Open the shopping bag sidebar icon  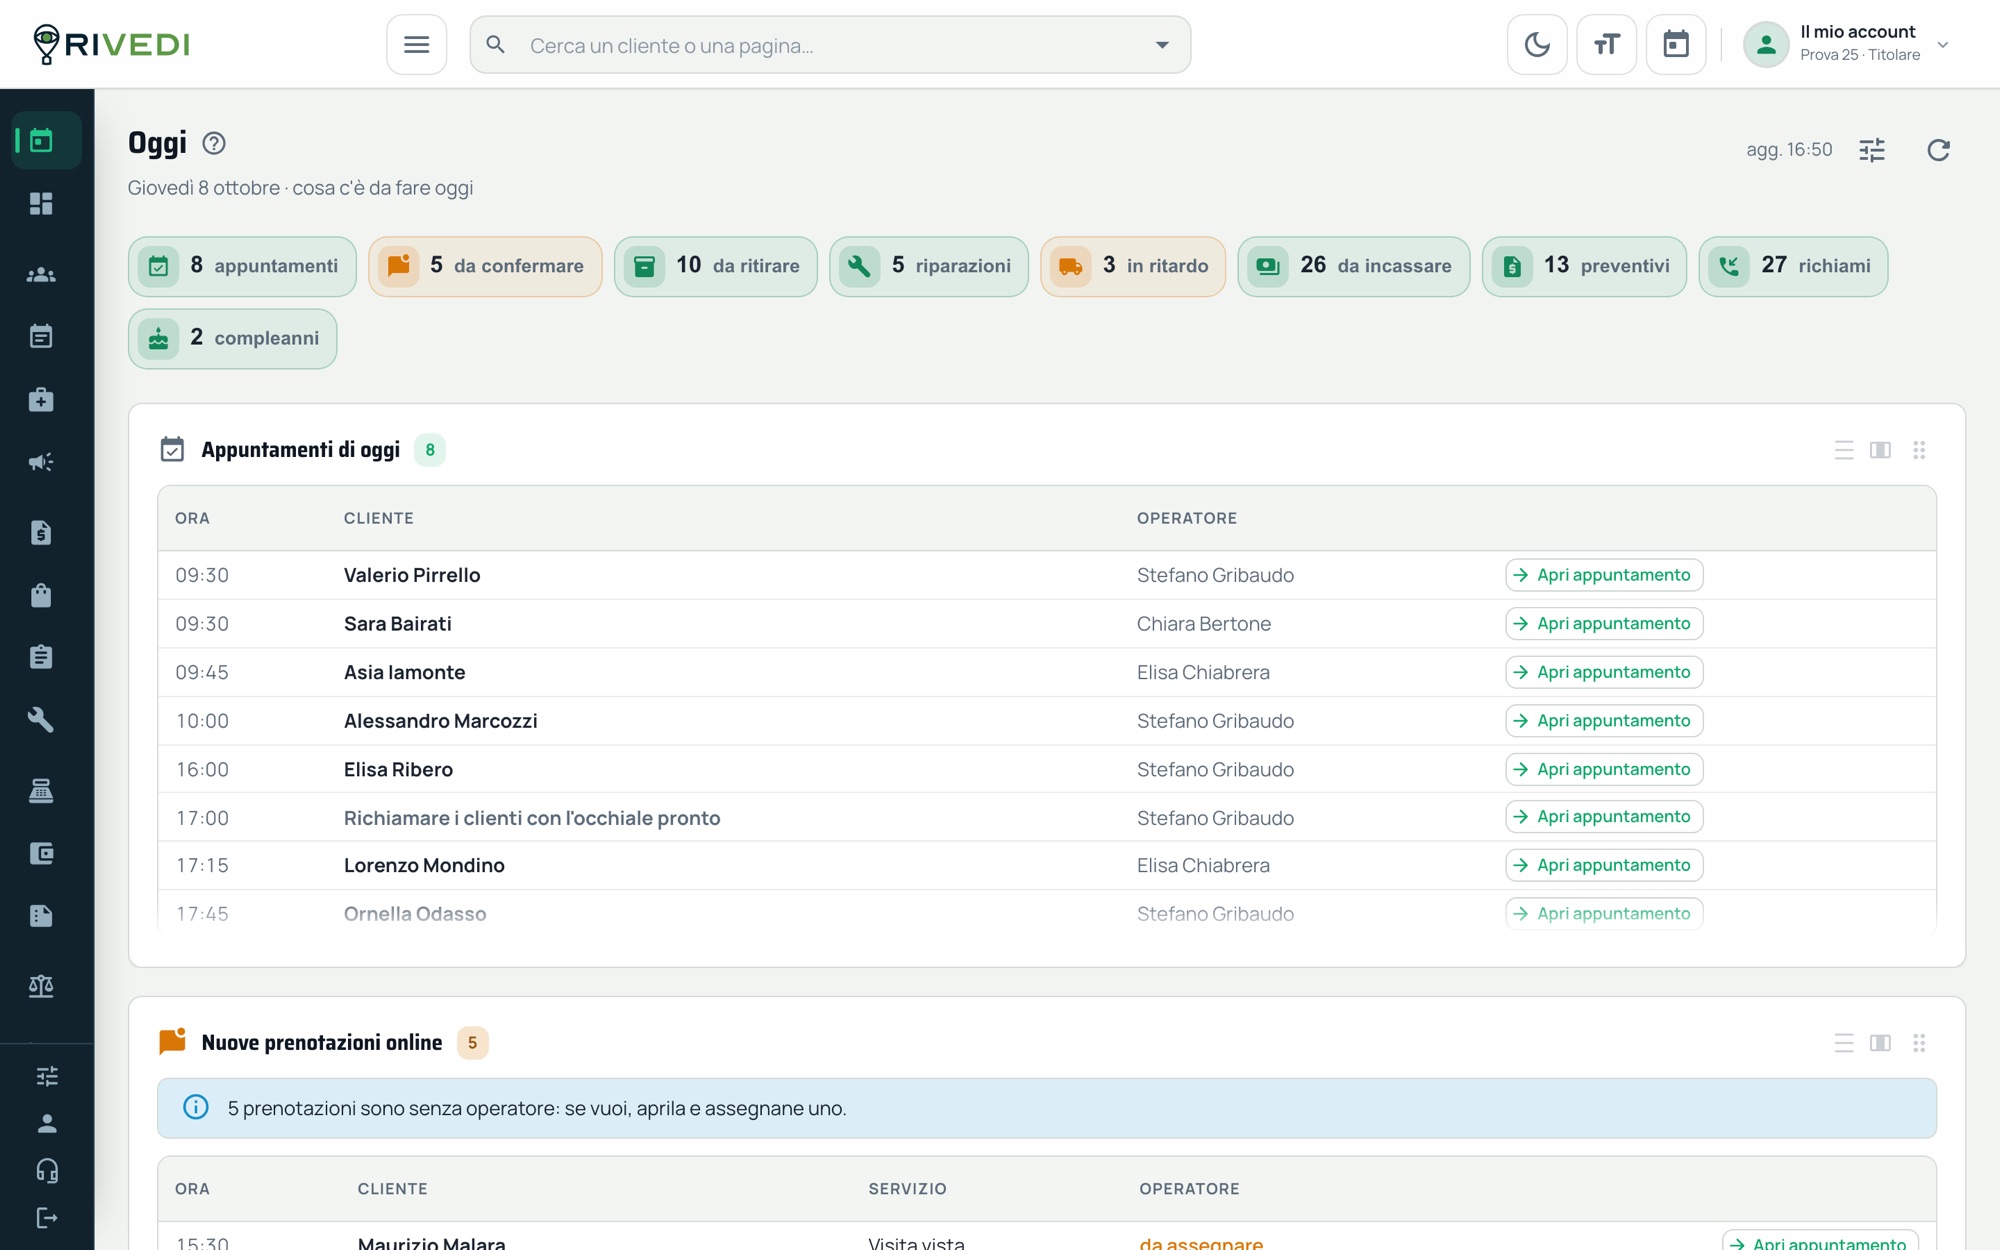[41, 596]
